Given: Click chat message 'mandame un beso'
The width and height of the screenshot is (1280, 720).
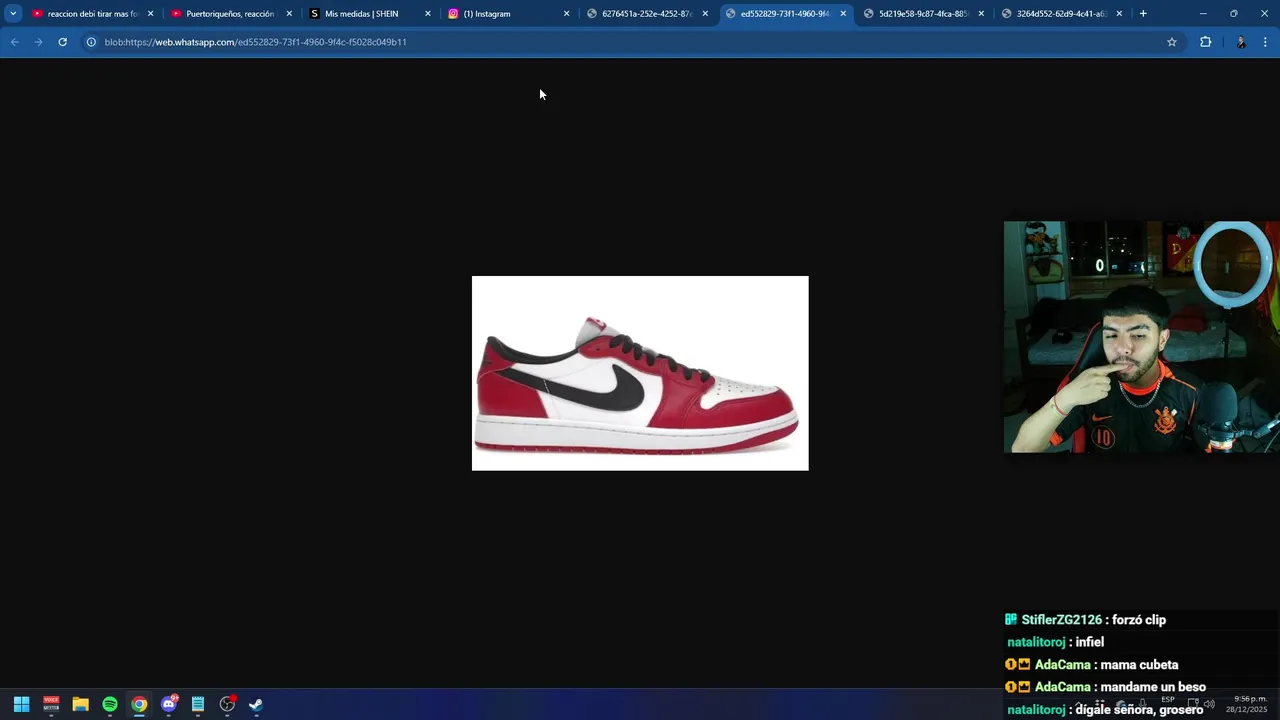Looking at the screenshot, I should pyautogui.click(x=1153, y=687).
